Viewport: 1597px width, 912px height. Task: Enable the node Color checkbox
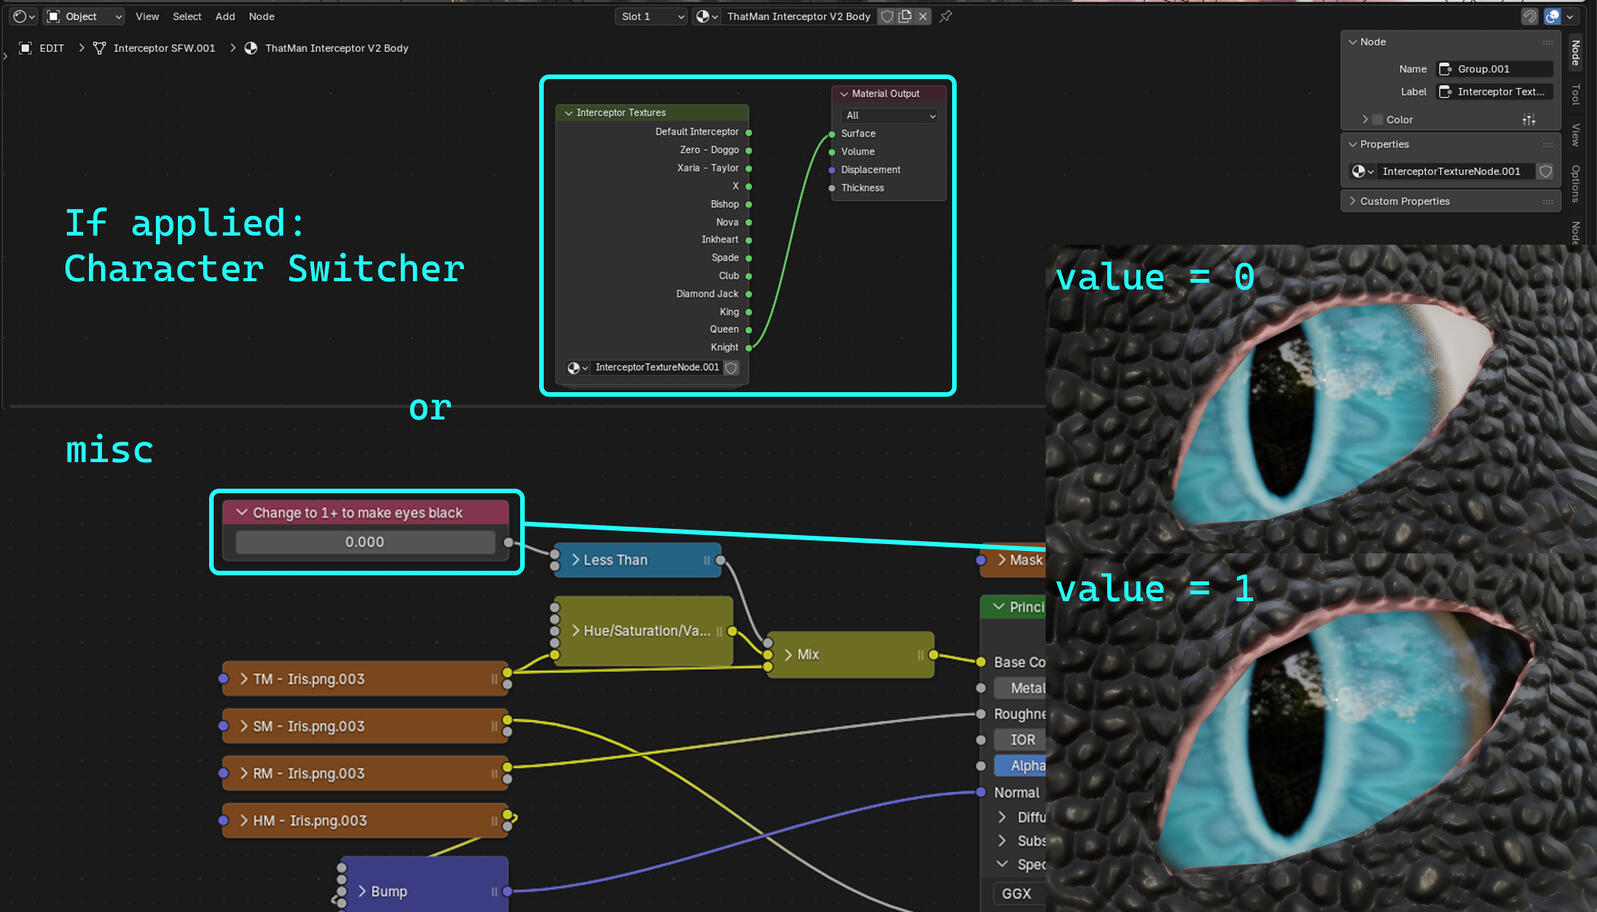[1378, 120]
